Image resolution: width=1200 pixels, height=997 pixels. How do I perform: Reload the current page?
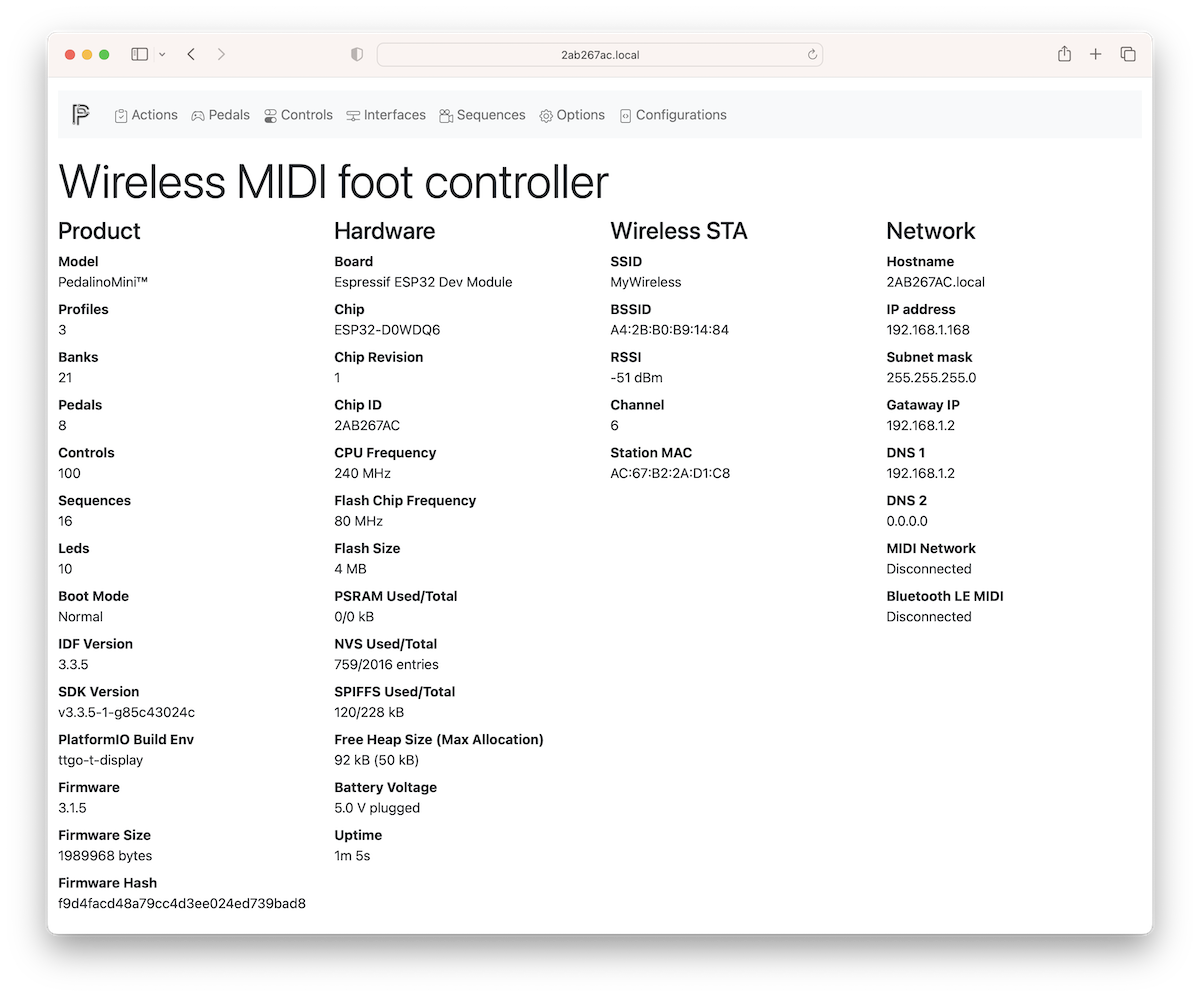coord(813,55)
